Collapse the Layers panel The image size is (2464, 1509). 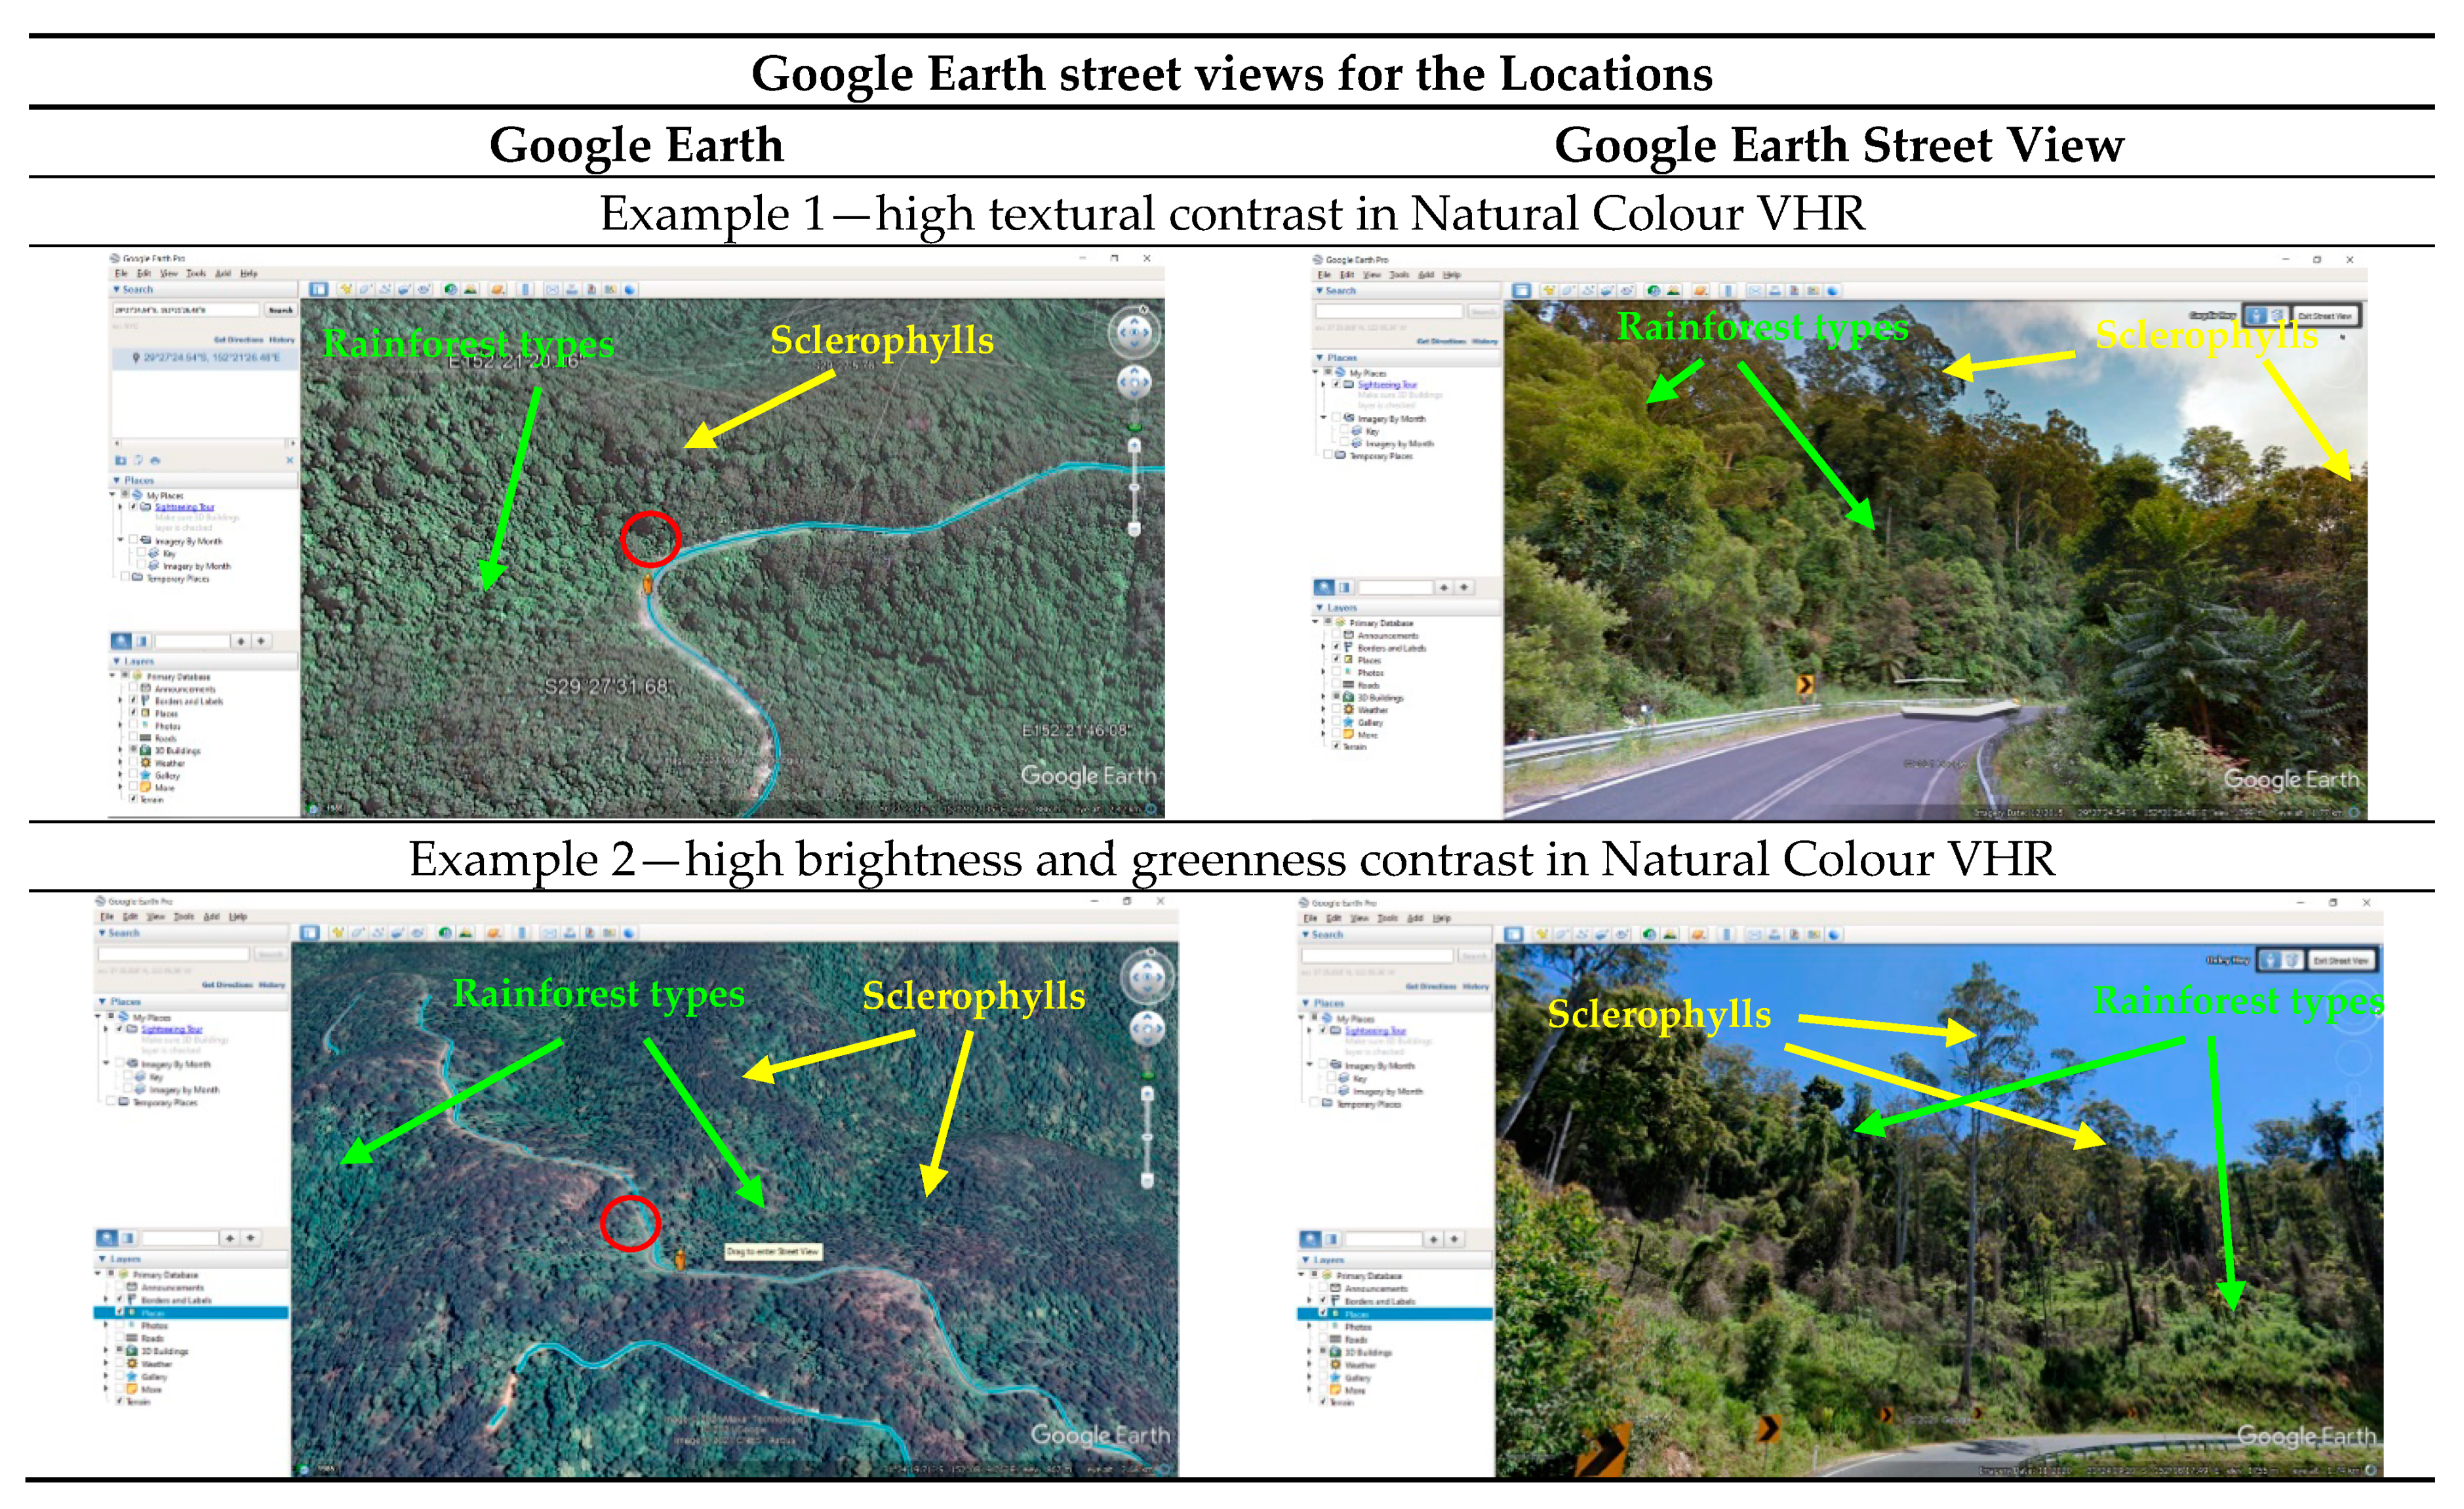[117, 661]
